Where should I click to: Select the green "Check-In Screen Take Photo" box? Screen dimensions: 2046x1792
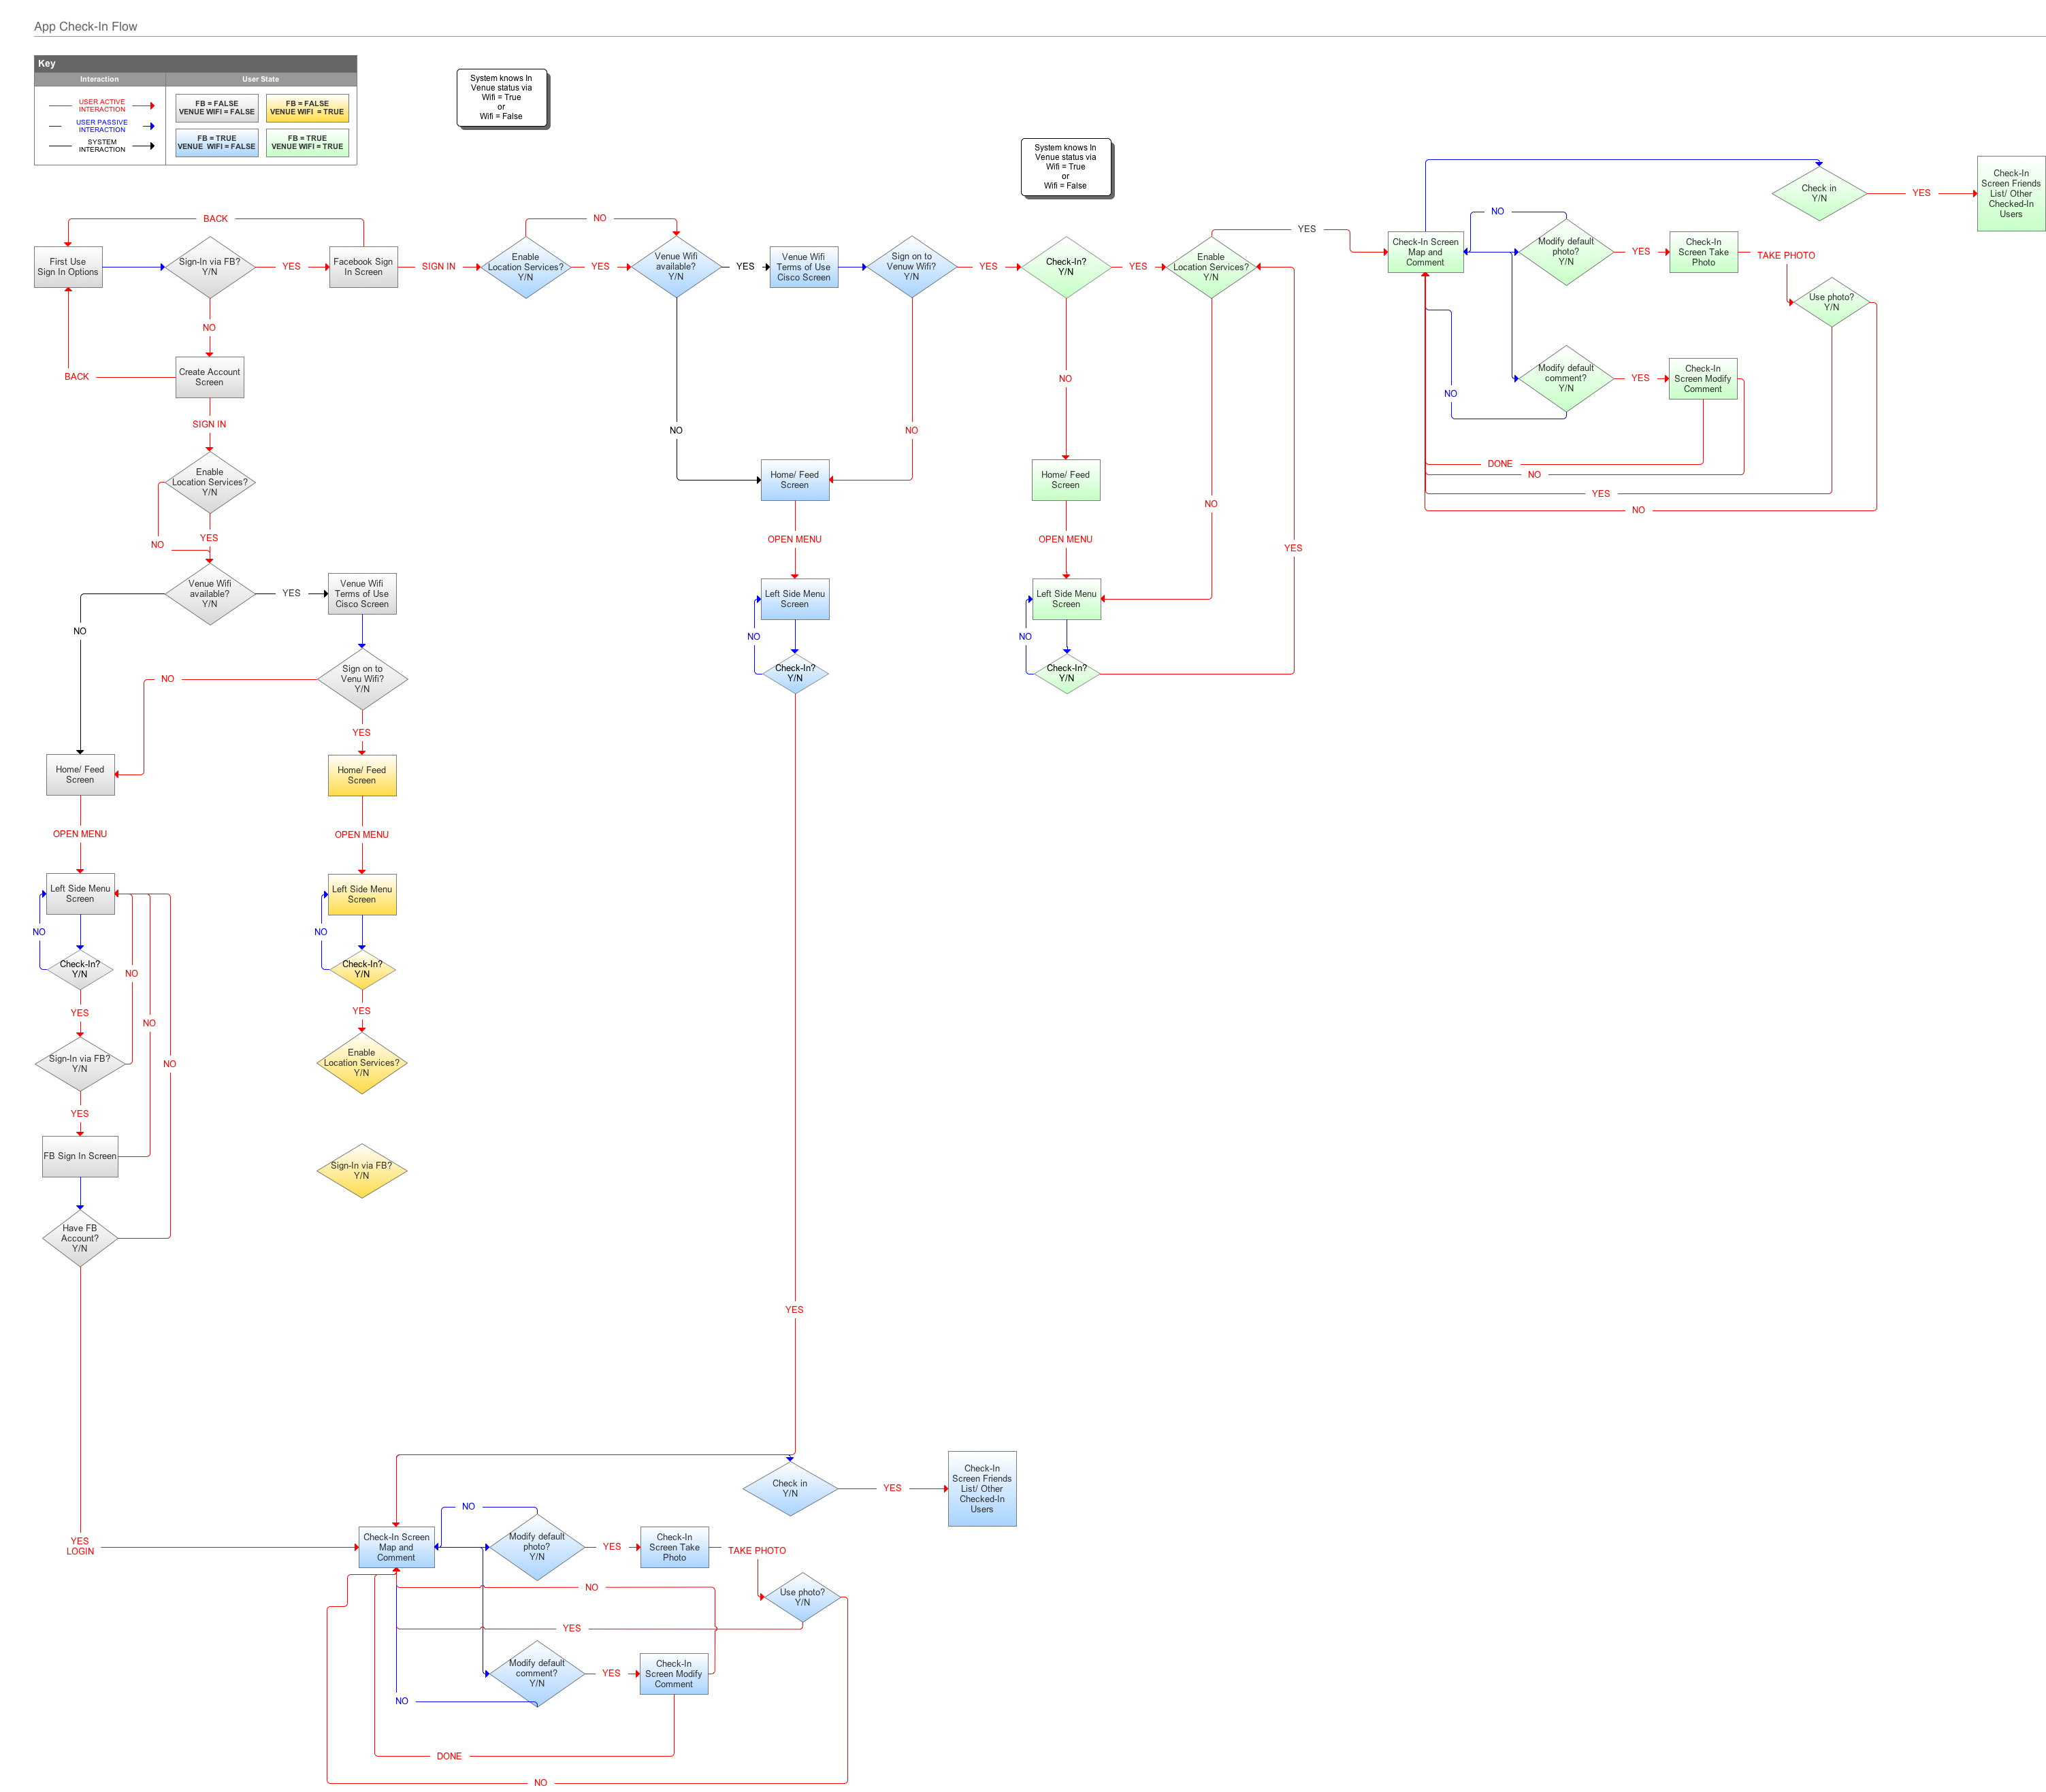[x=1704, y=252]
